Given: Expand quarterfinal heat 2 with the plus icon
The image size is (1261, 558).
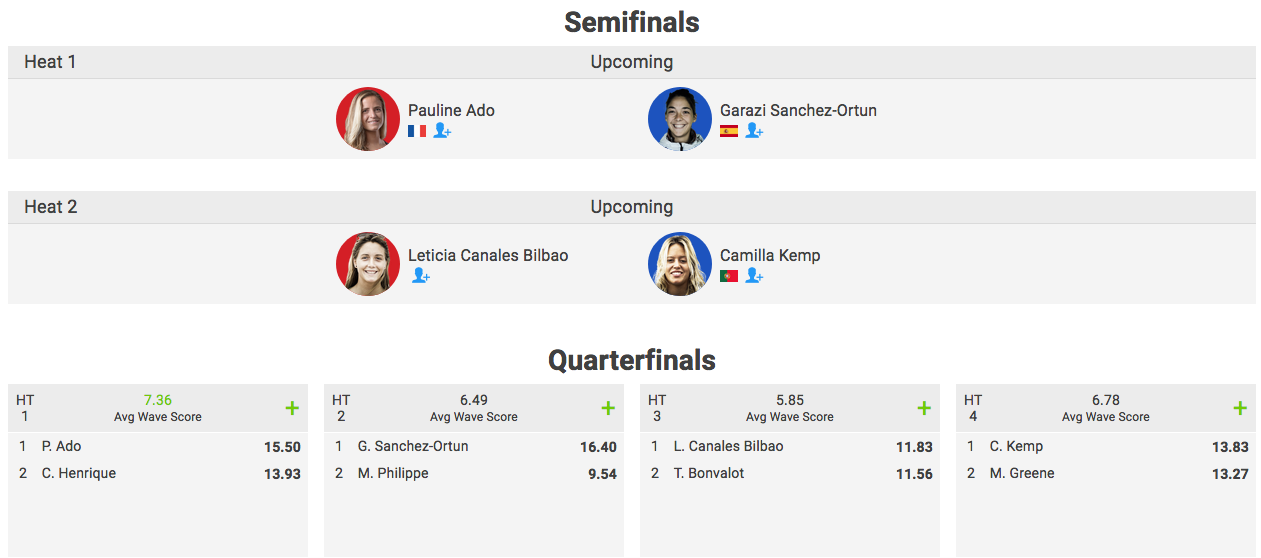Looking at the screenshot, I should pyautogui.click(x=608, y=408).
